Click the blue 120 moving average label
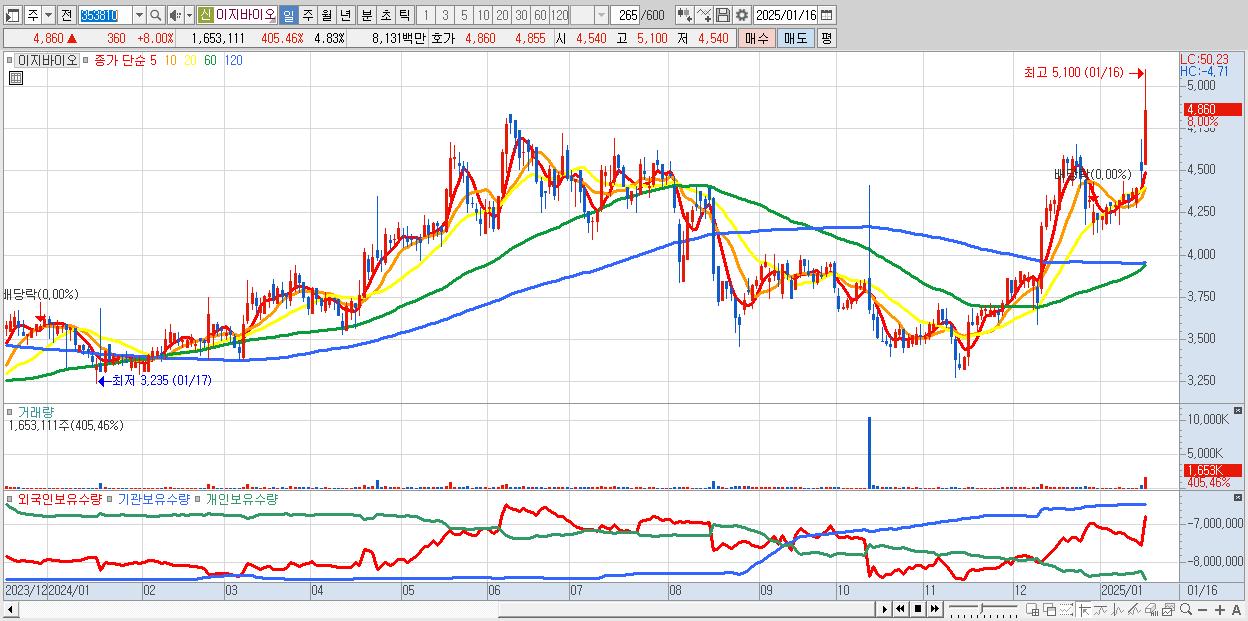 pos(233,60)
